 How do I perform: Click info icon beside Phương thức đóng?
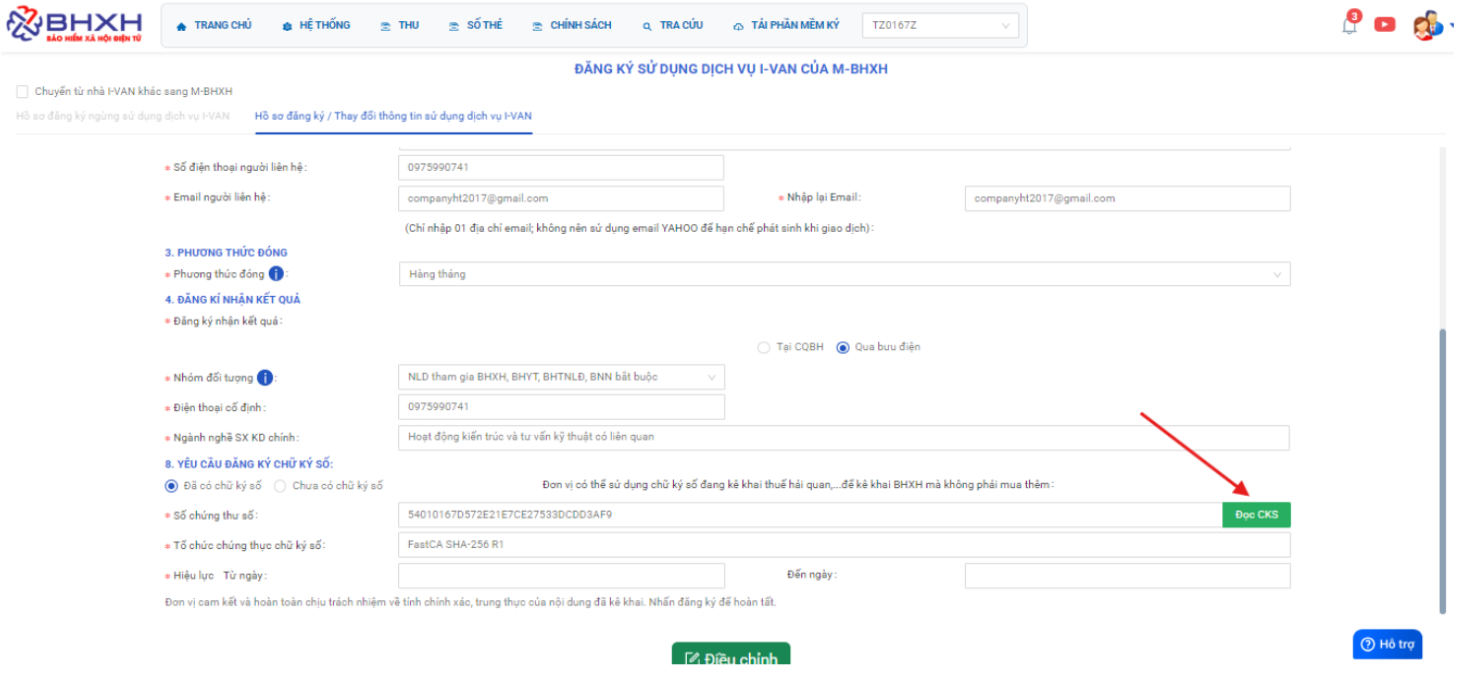[x=276, y=274]
